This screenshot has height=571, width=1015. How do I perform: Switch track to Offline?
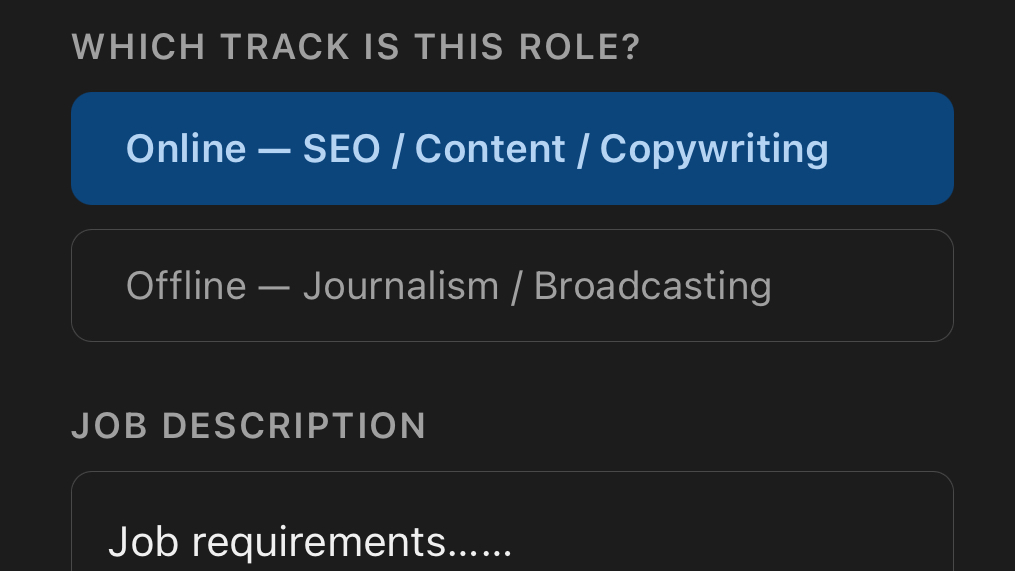point(512,286)
